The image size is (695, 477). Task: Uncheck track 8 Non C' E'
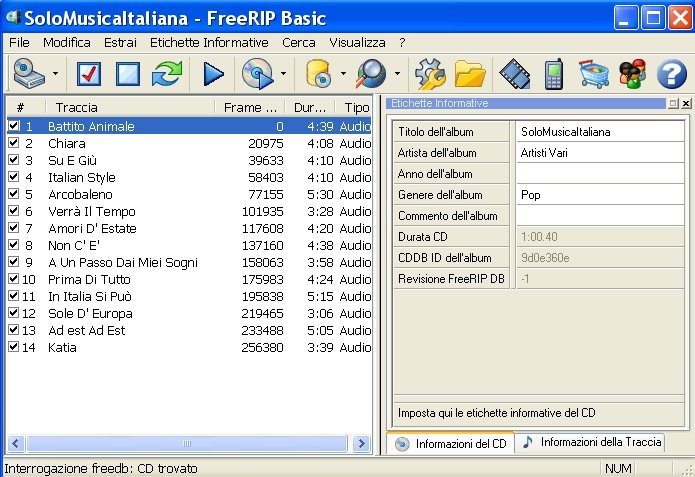tap(14, 245)
